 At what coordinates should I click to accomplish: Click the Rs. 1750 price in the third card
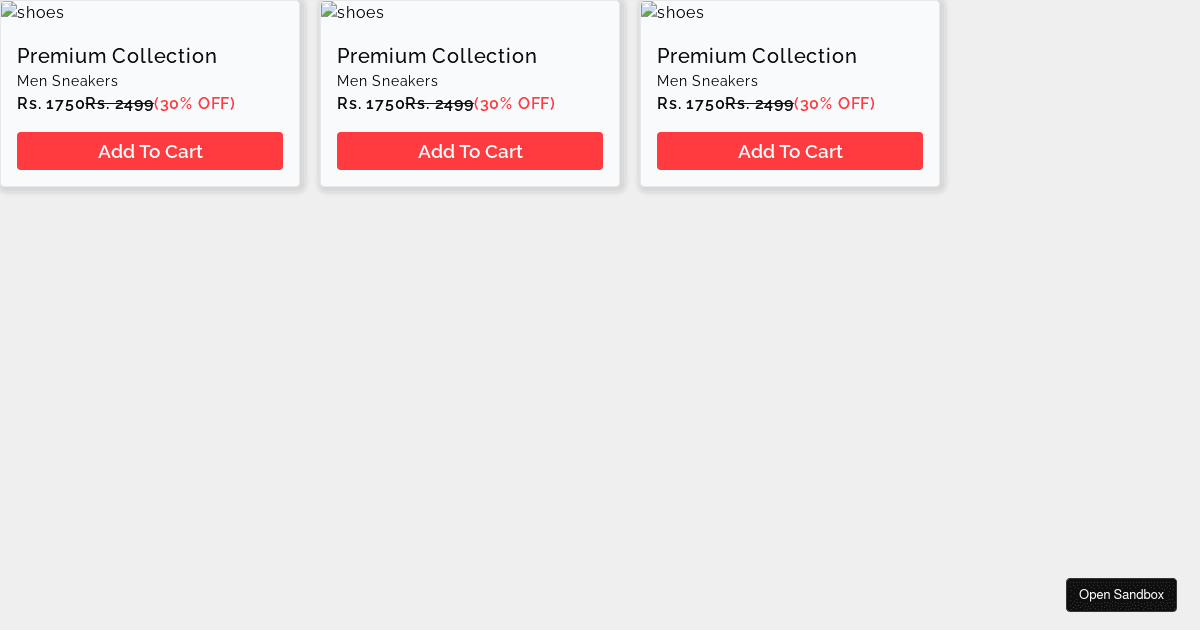pyautogui.click(x=691, y=104)
